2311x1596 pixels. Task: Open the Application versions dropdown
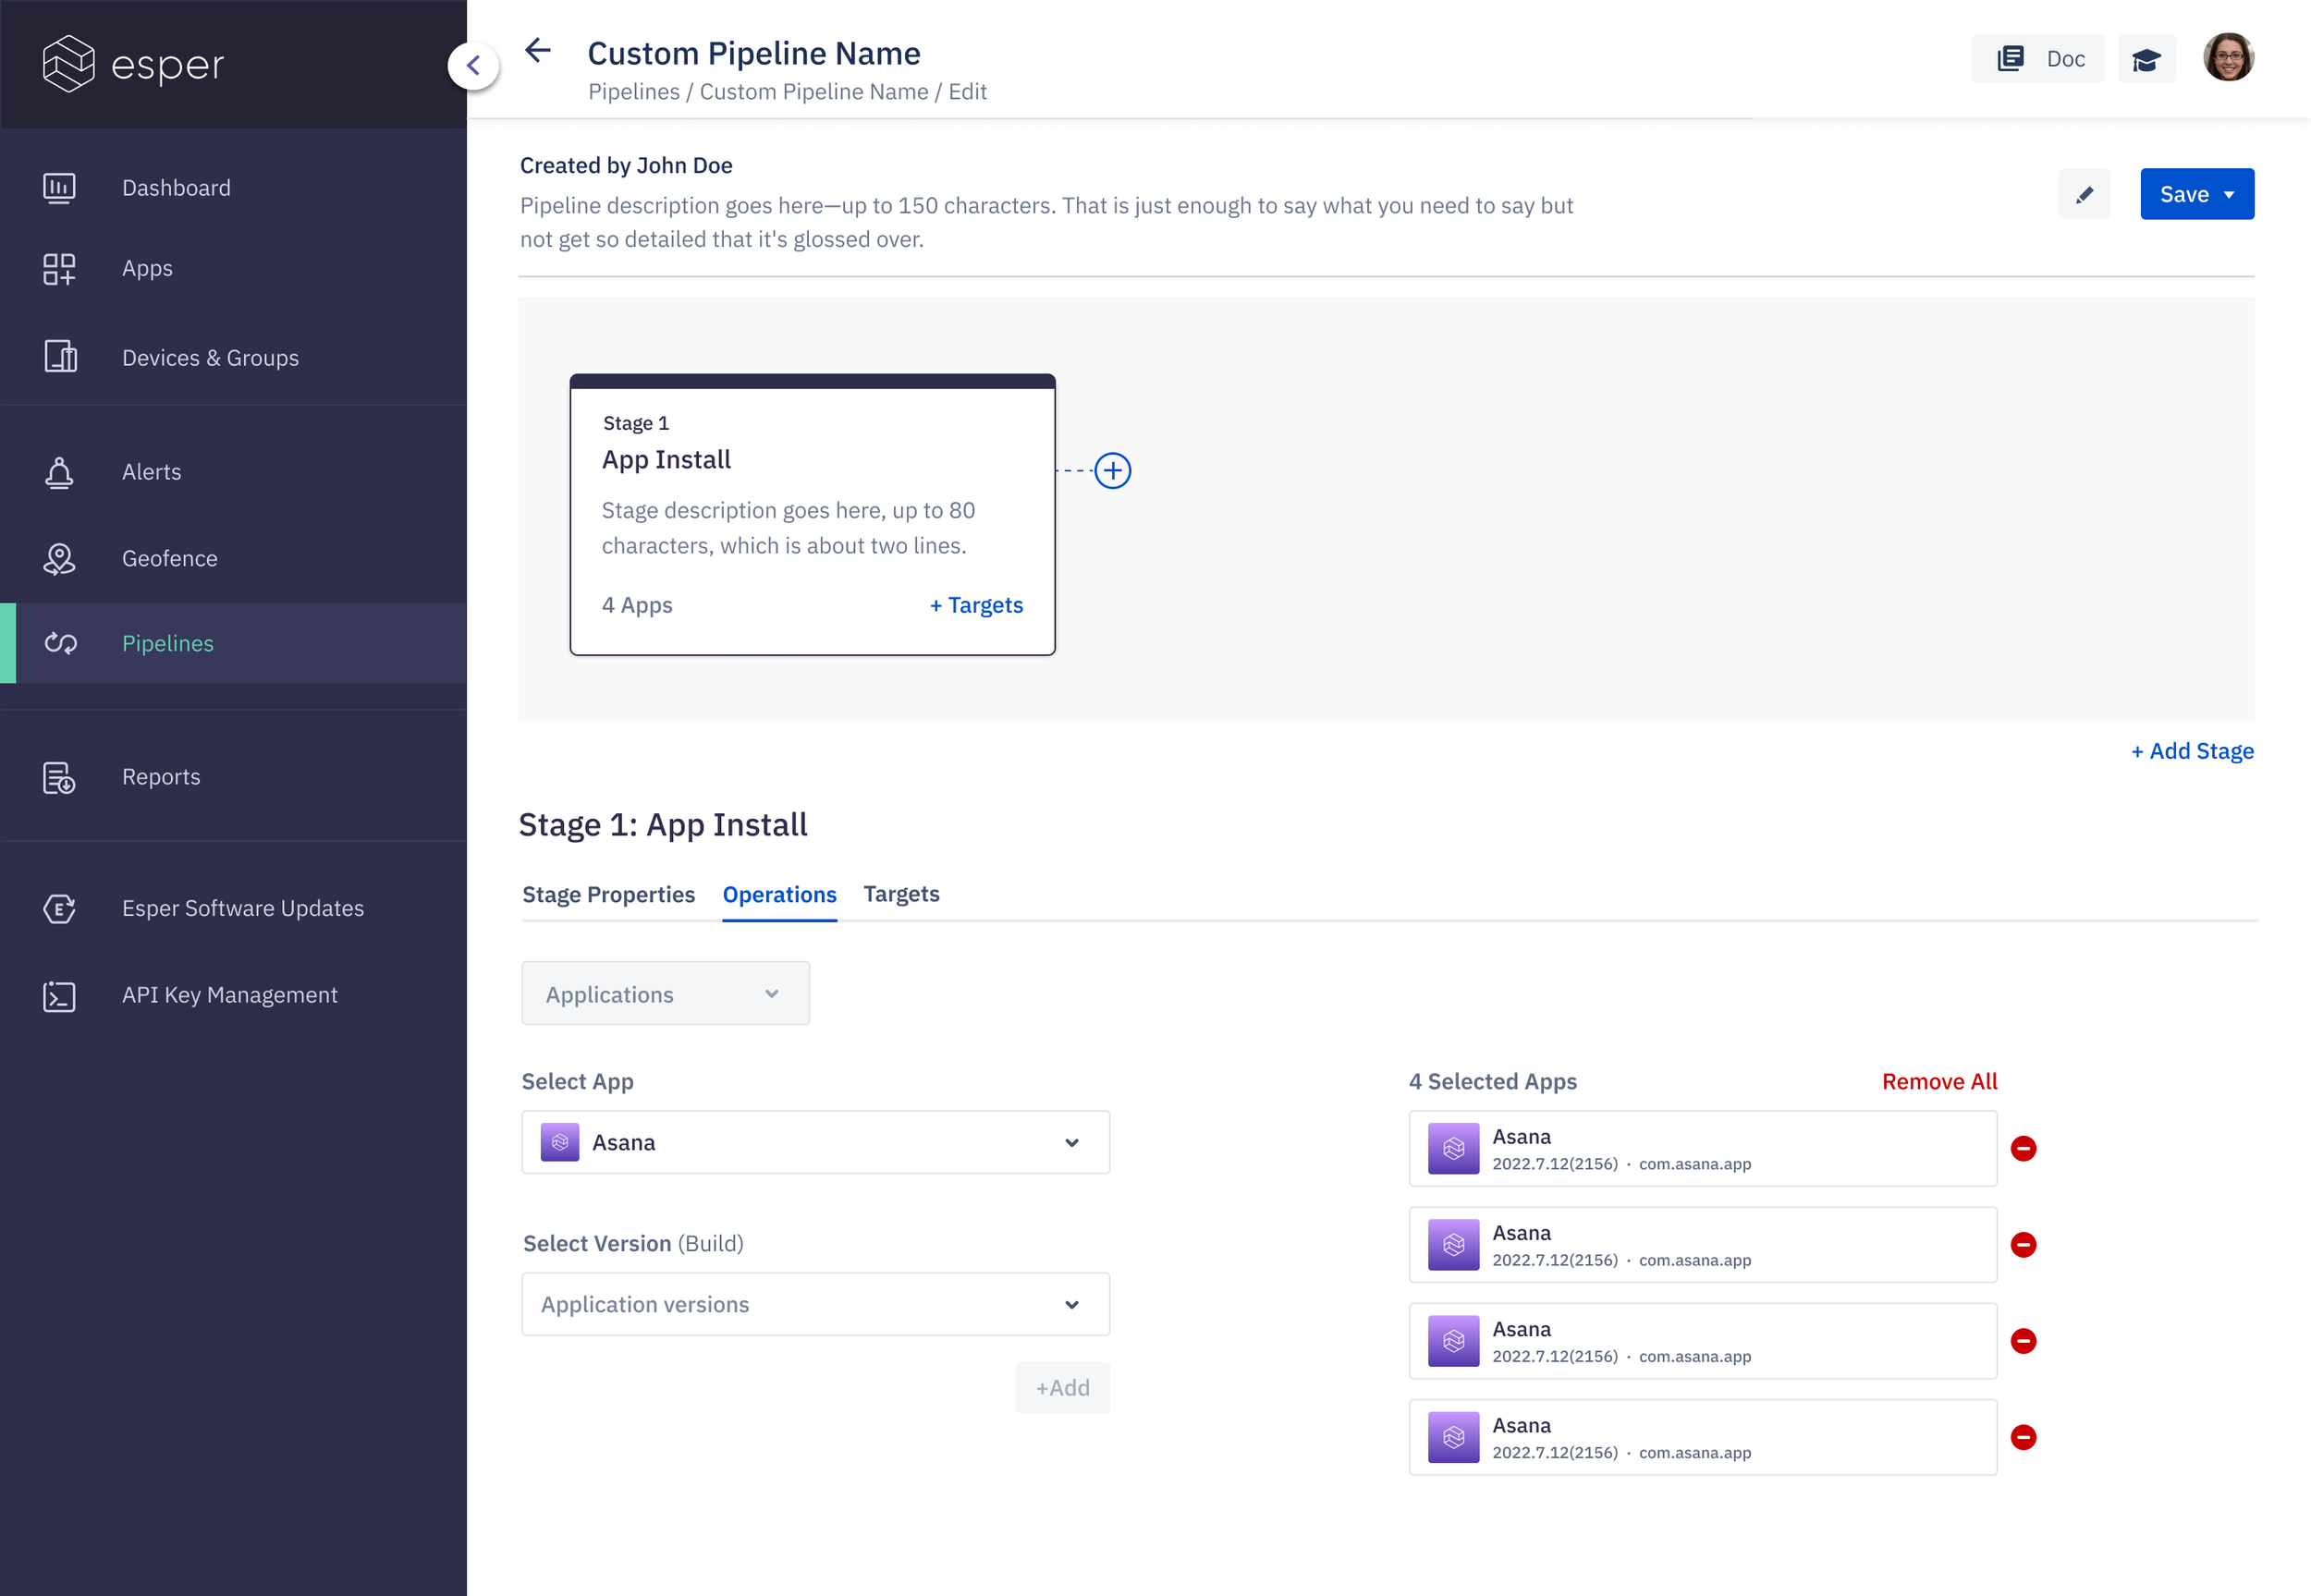click(815, 1304)
